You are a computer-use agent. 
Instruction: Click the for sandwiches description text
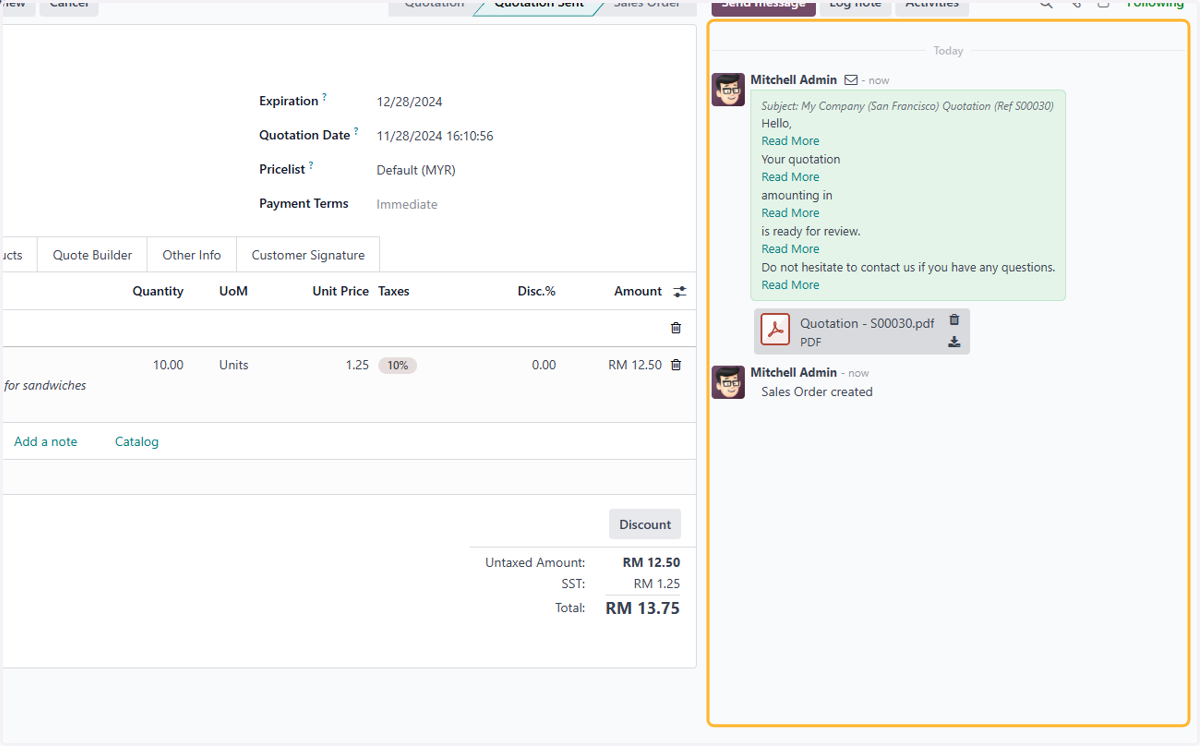[45, 385]
